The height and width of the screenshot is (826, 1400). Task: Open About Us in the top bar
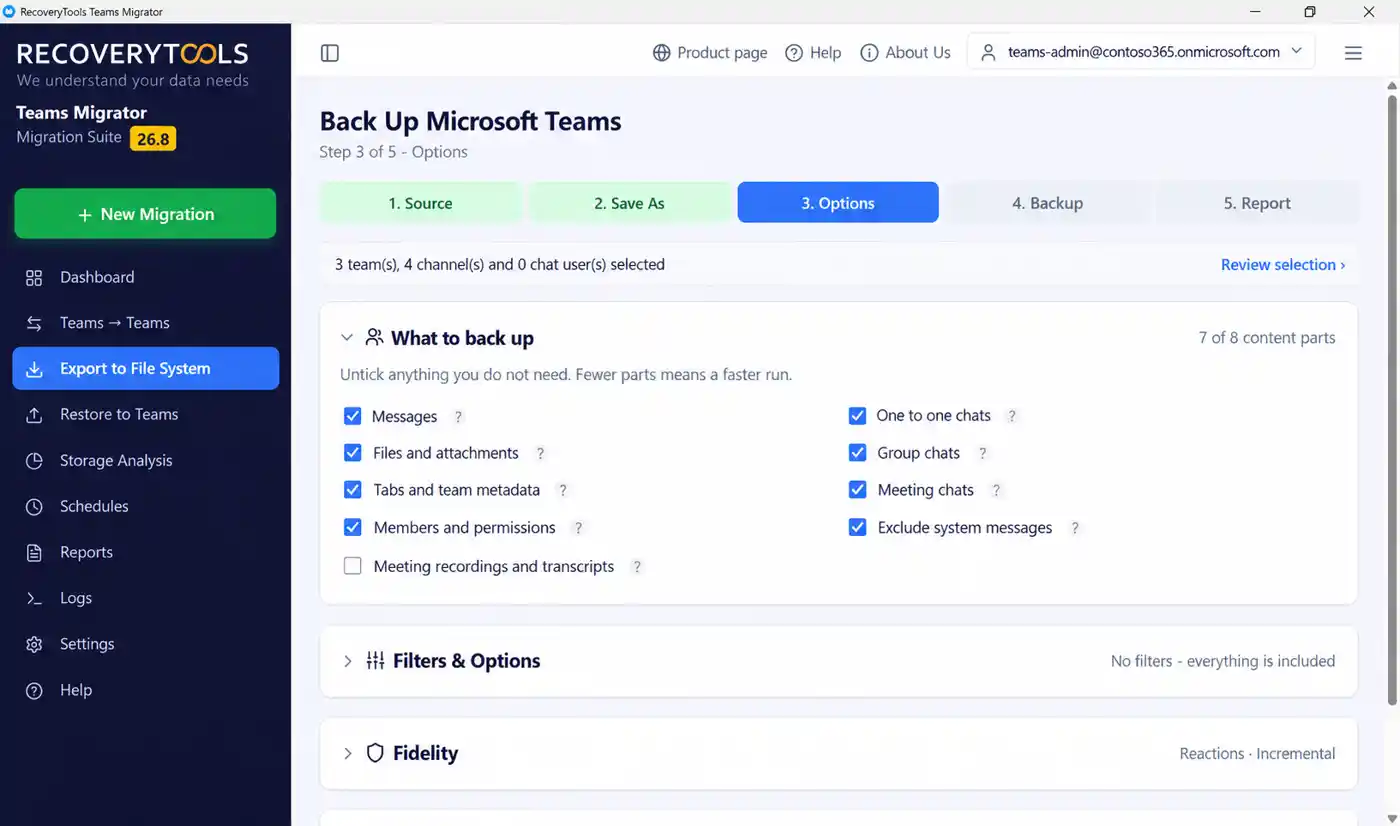(905, 53)
